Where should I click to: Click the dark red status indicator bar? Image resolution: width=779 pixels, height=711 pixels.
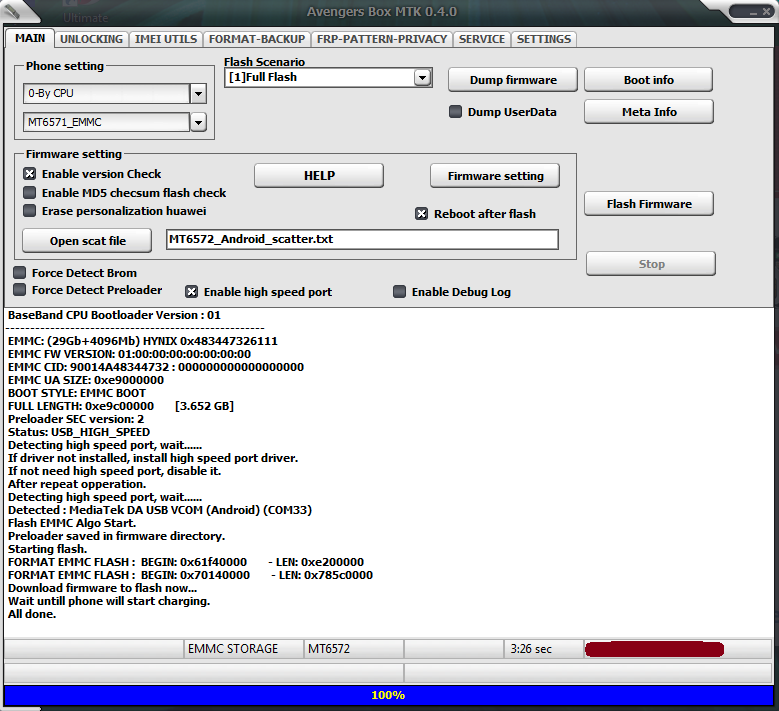(654, 649)
